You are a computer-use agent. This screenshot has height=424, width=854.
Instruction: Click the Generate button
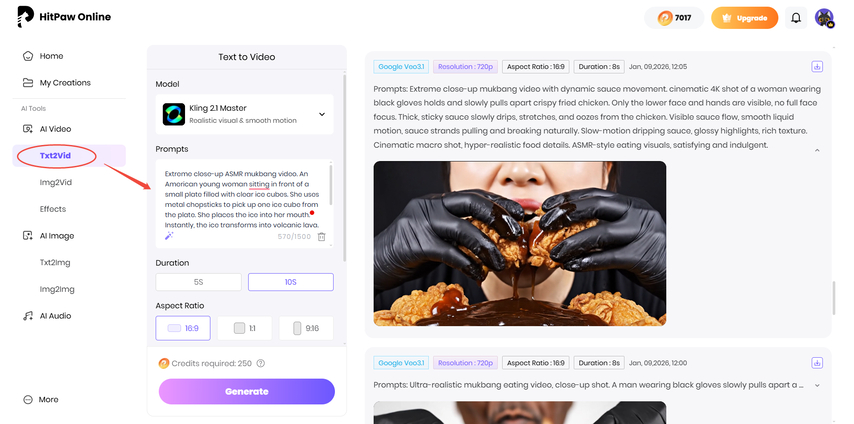(x=247, y=391)
